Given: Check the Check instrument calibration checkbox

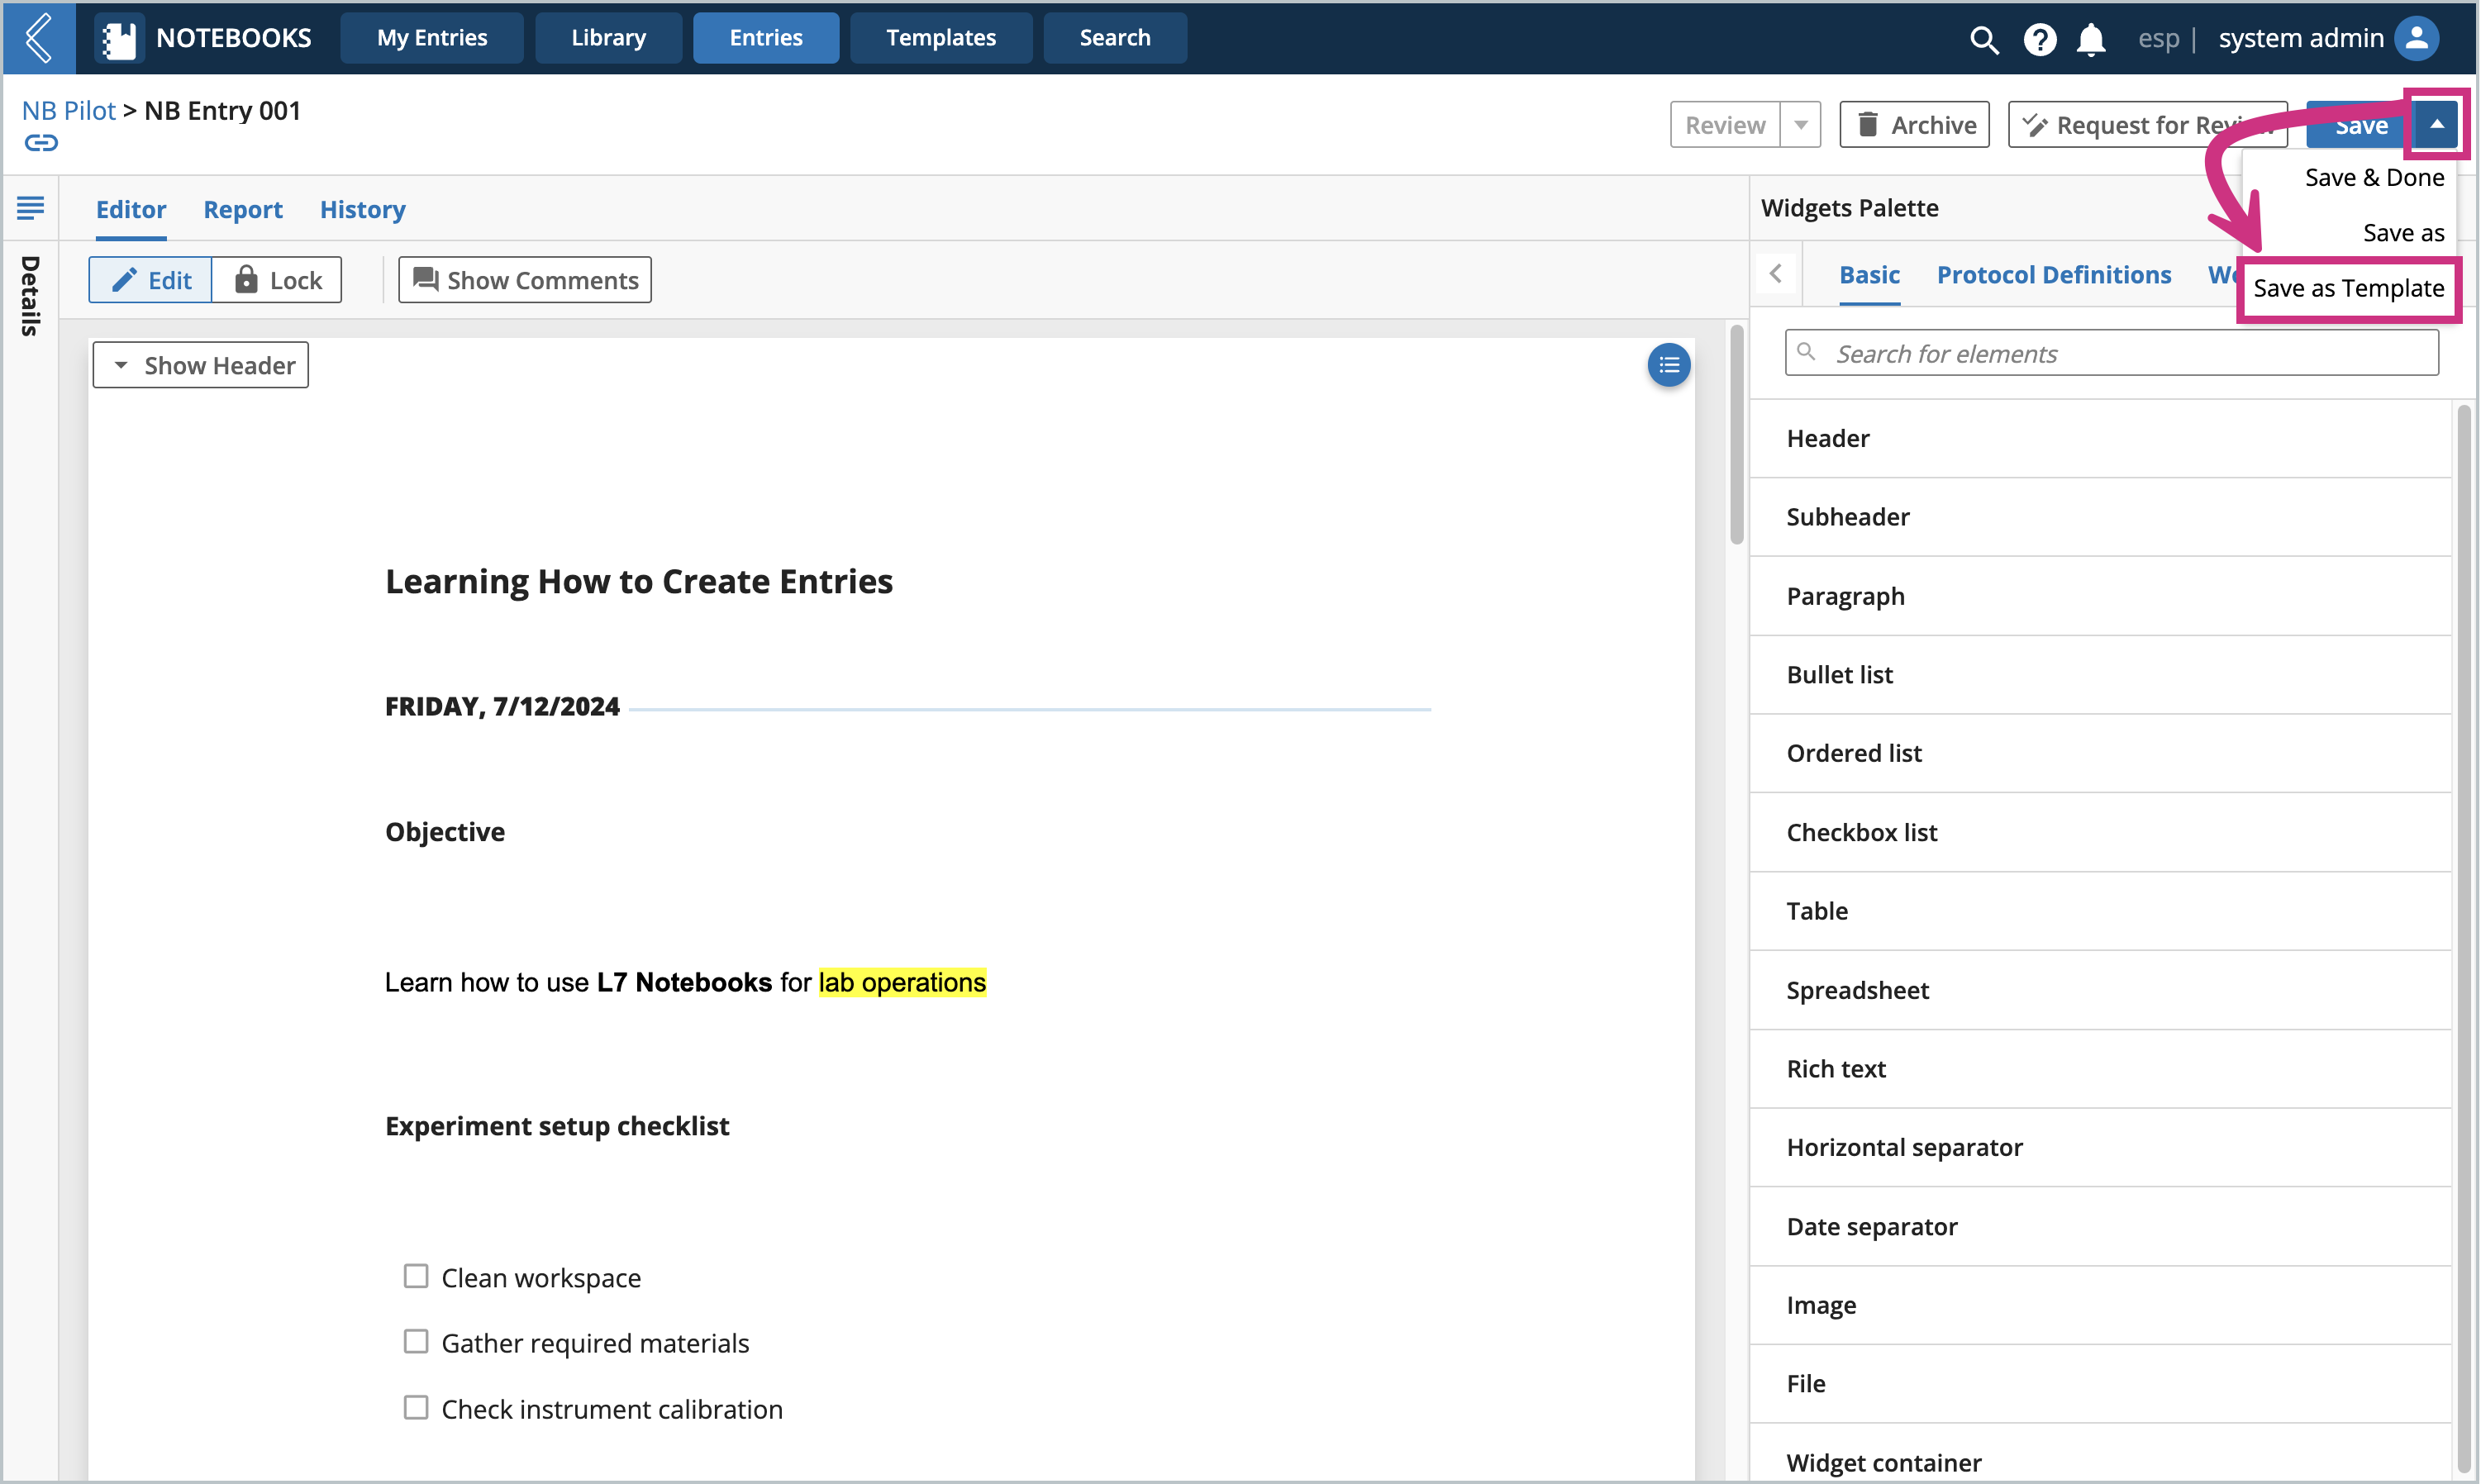Looking at the screenshot, I should coord(415,1407).
